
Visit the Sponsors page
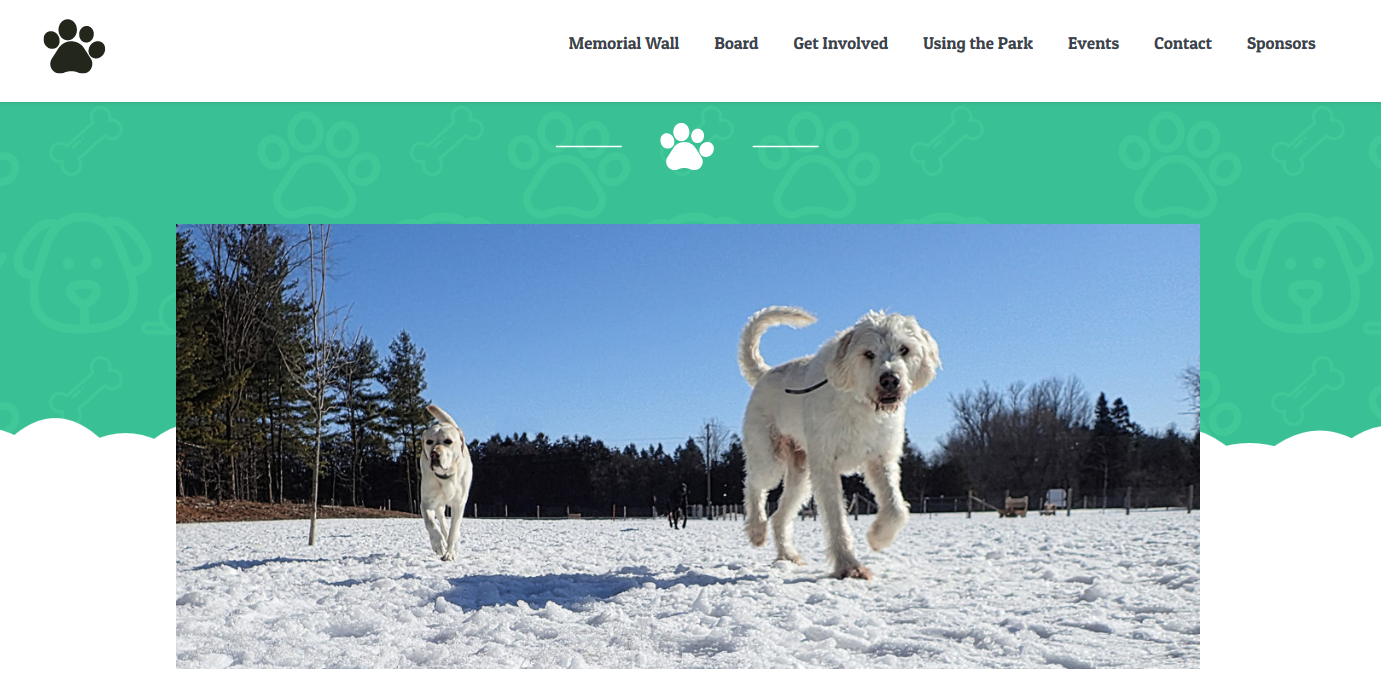click(1281, 44)
